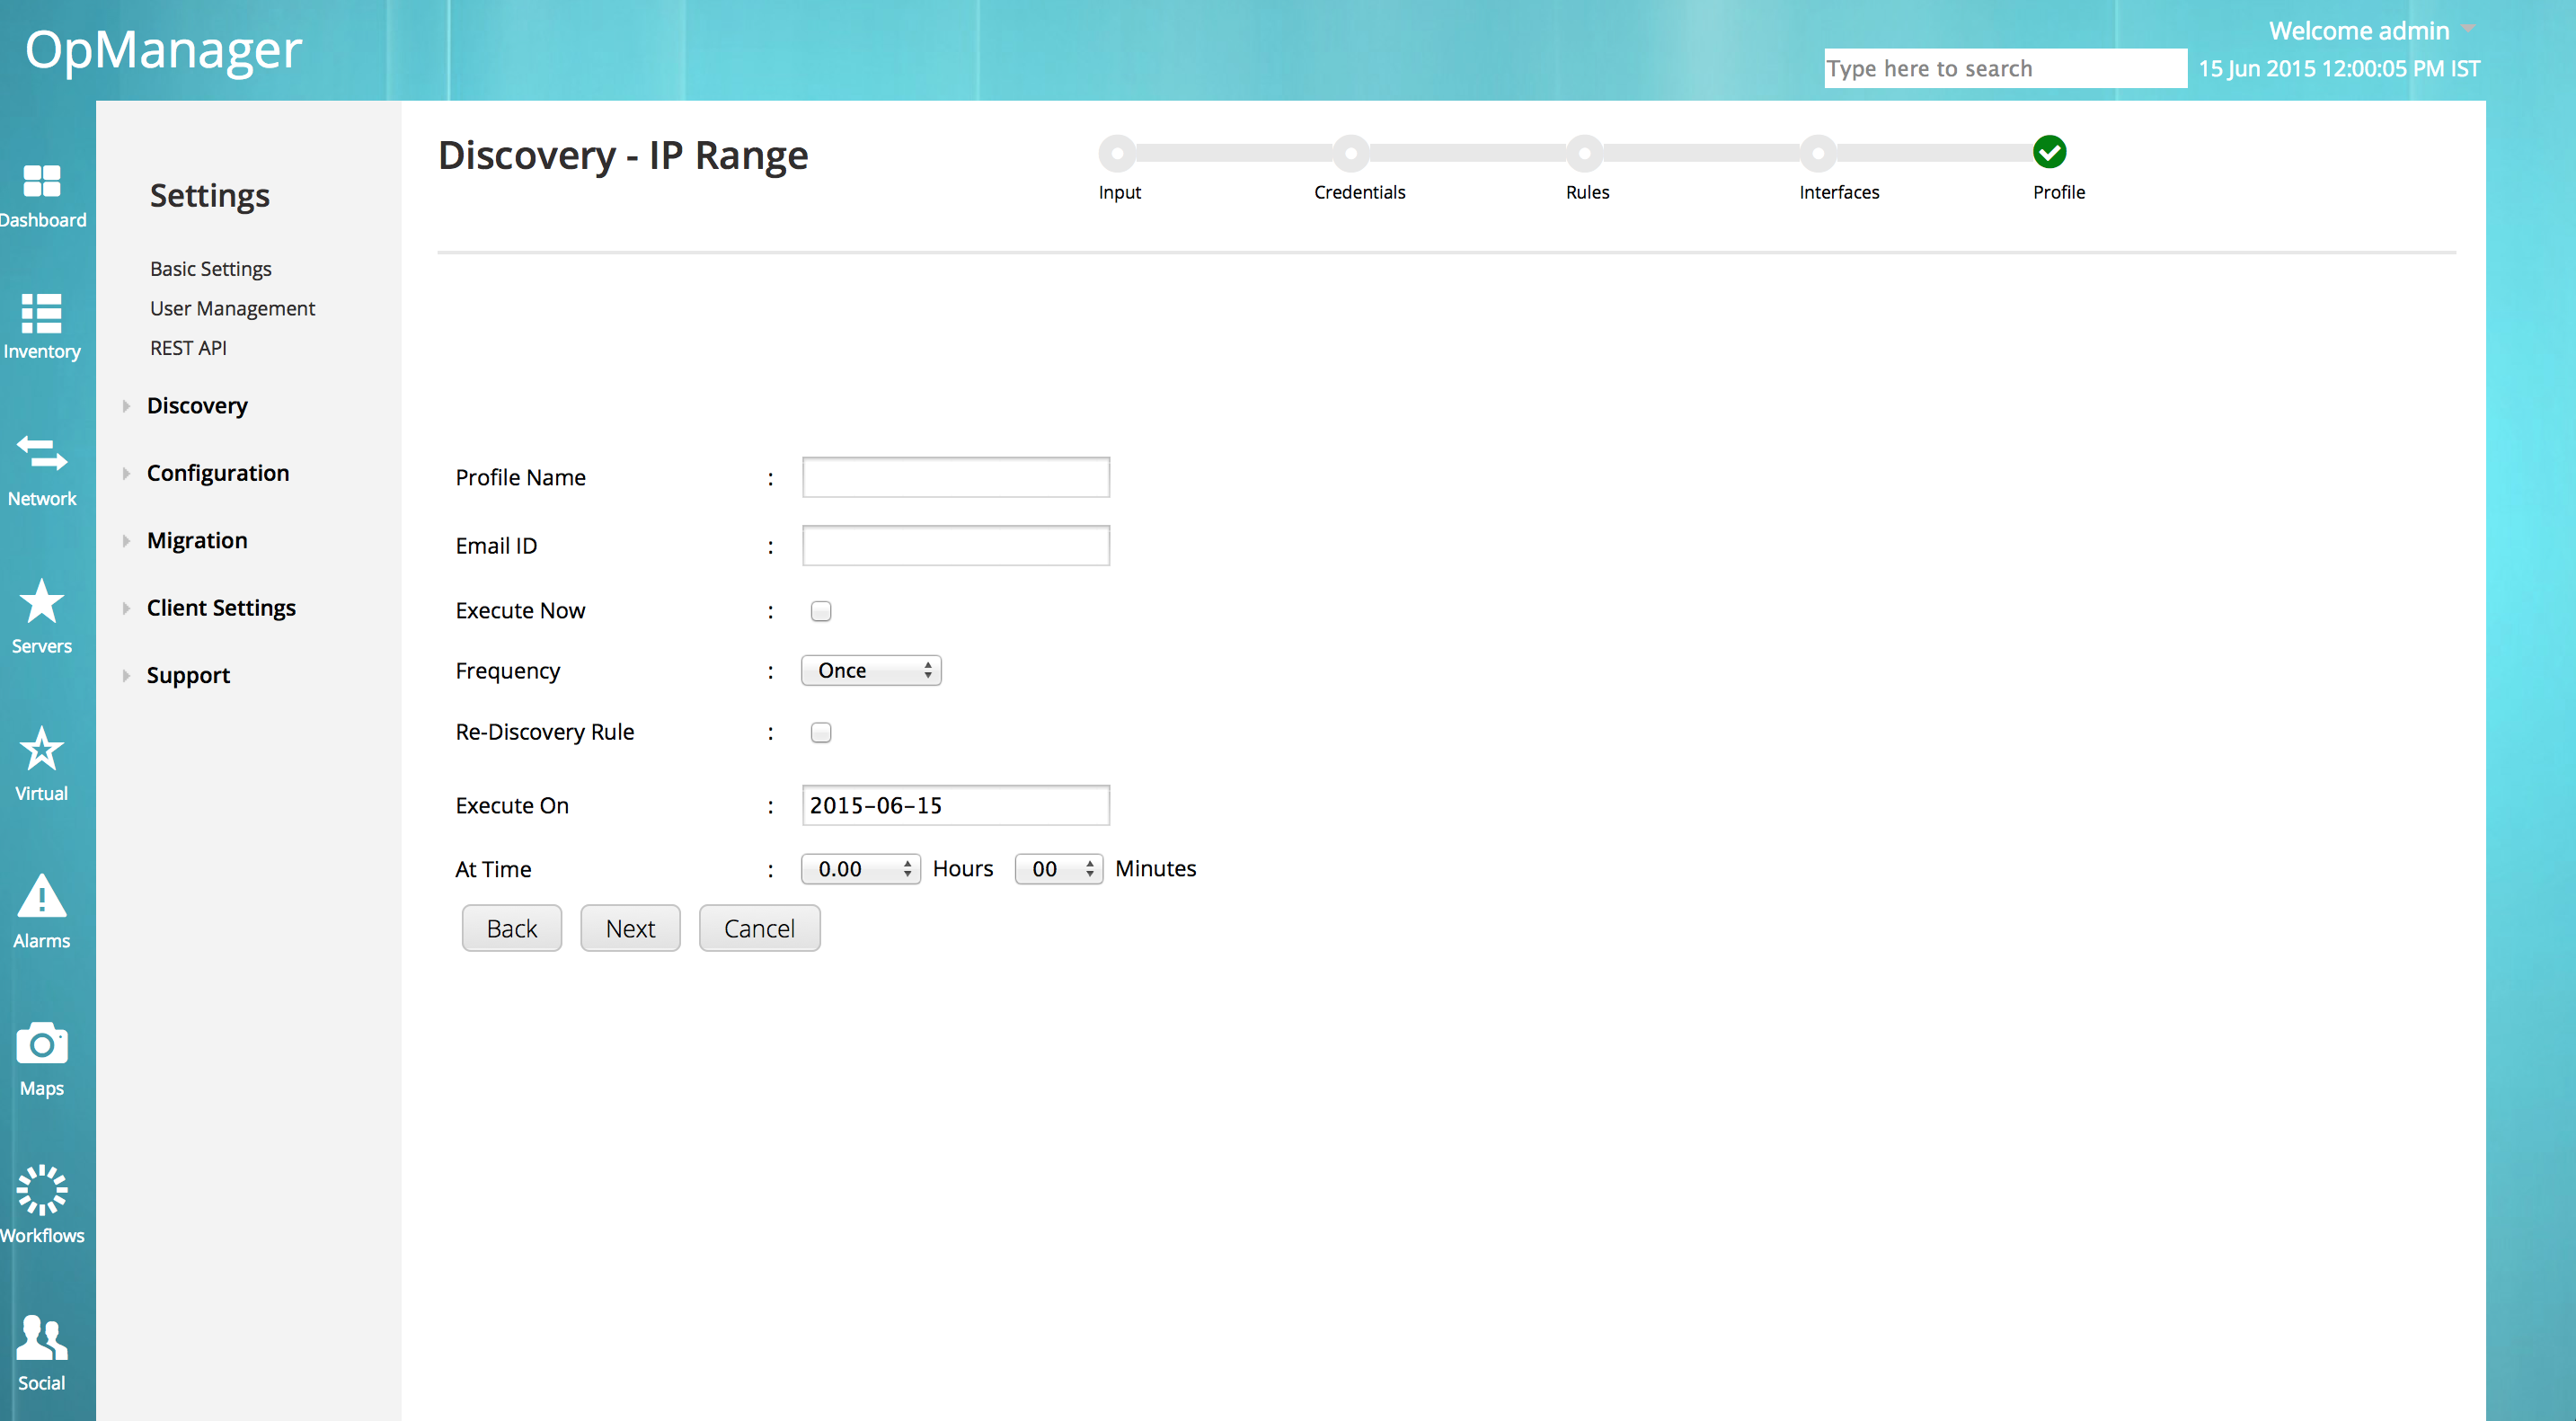Enable the Execute Now checkbox

(x=821, y=611)
